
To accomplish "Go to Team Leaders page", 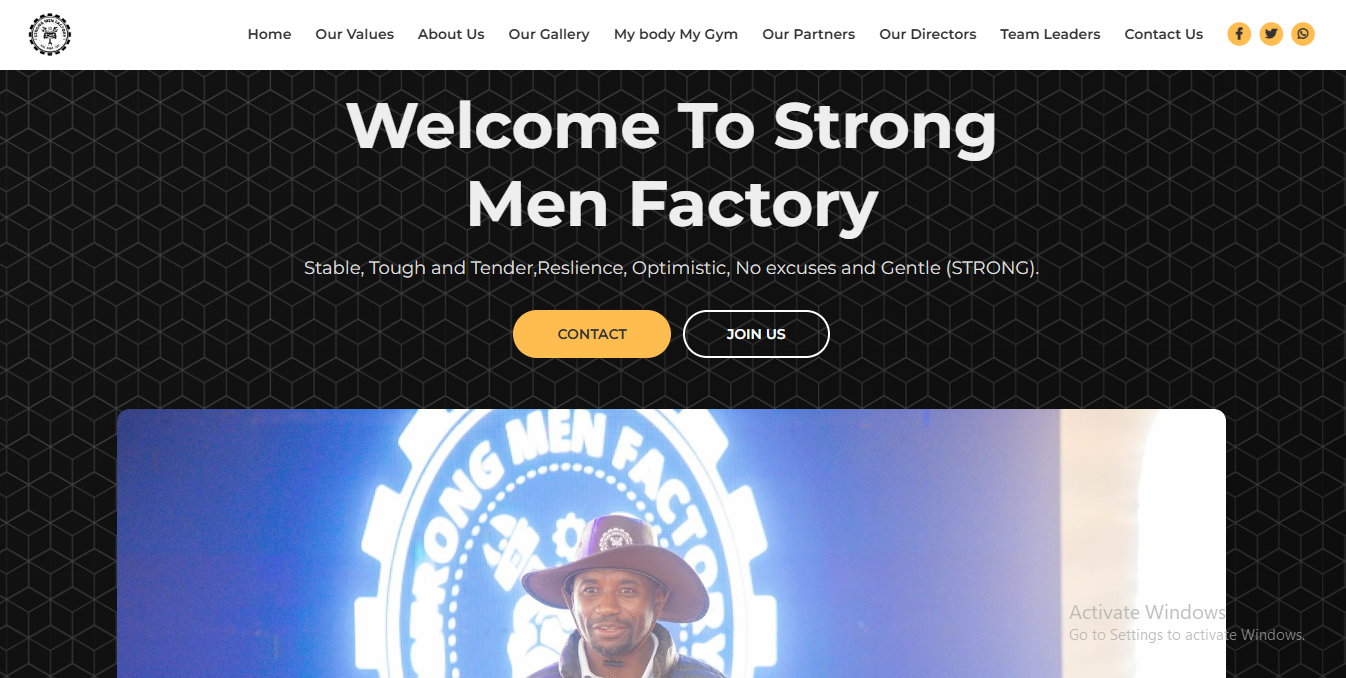I will point(1050,34).
